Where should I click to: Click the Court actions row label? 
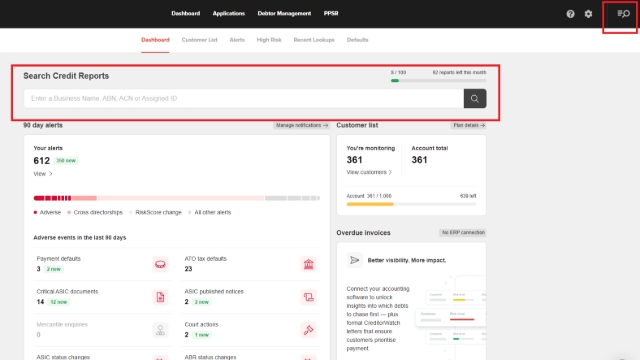click(x=201, y=324)
